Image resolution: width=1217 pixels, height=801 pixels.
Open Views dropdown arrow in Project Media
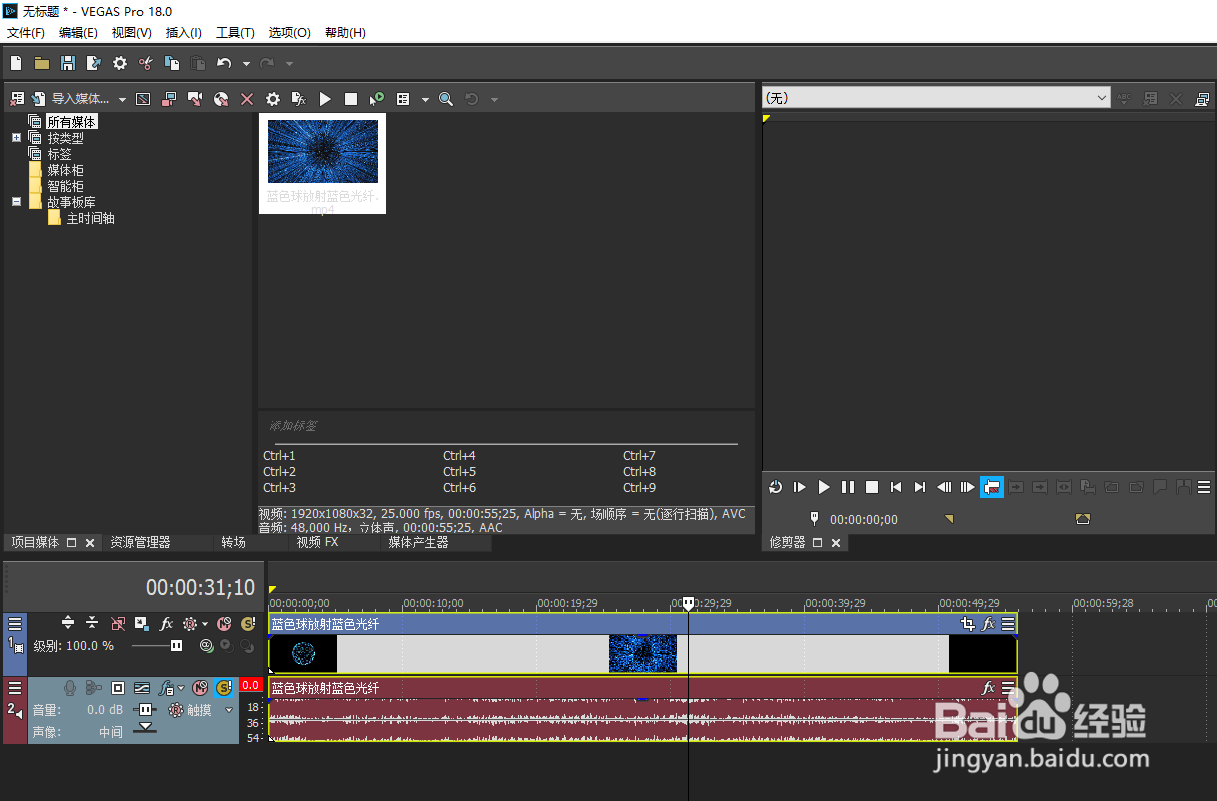click(424, 99)
